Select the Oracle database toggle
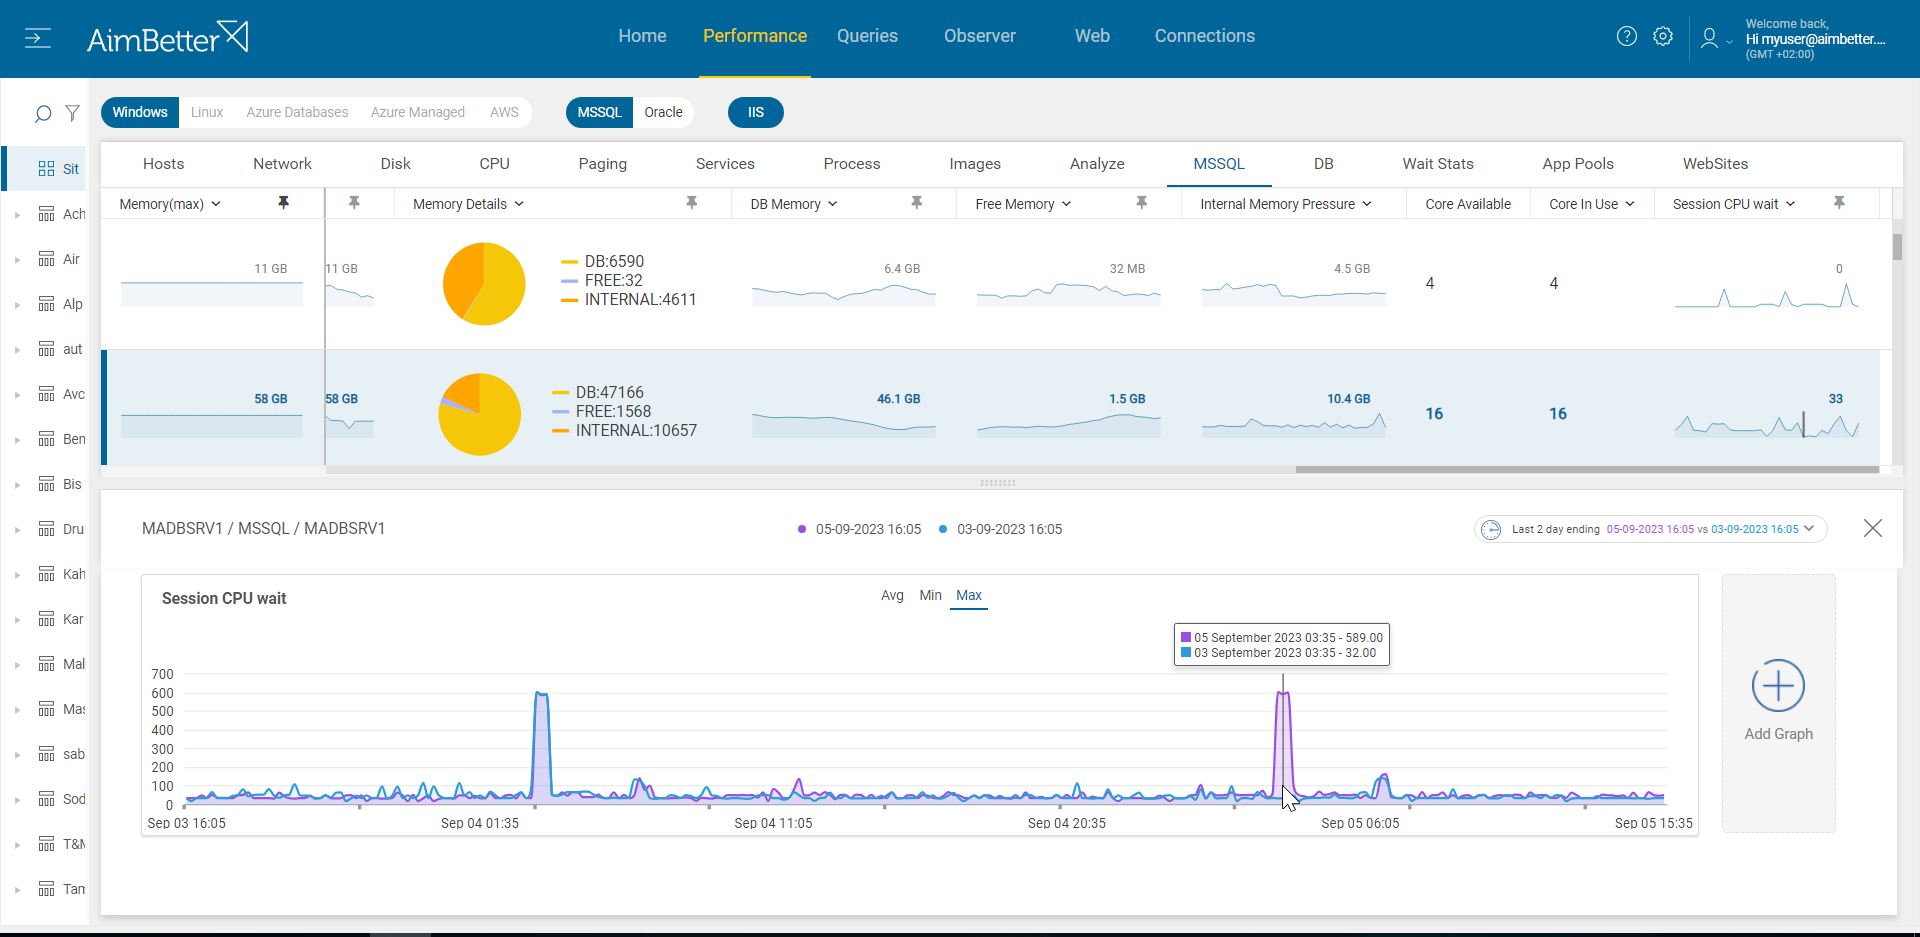This screenshot has width=1920, height=937. 663,112
